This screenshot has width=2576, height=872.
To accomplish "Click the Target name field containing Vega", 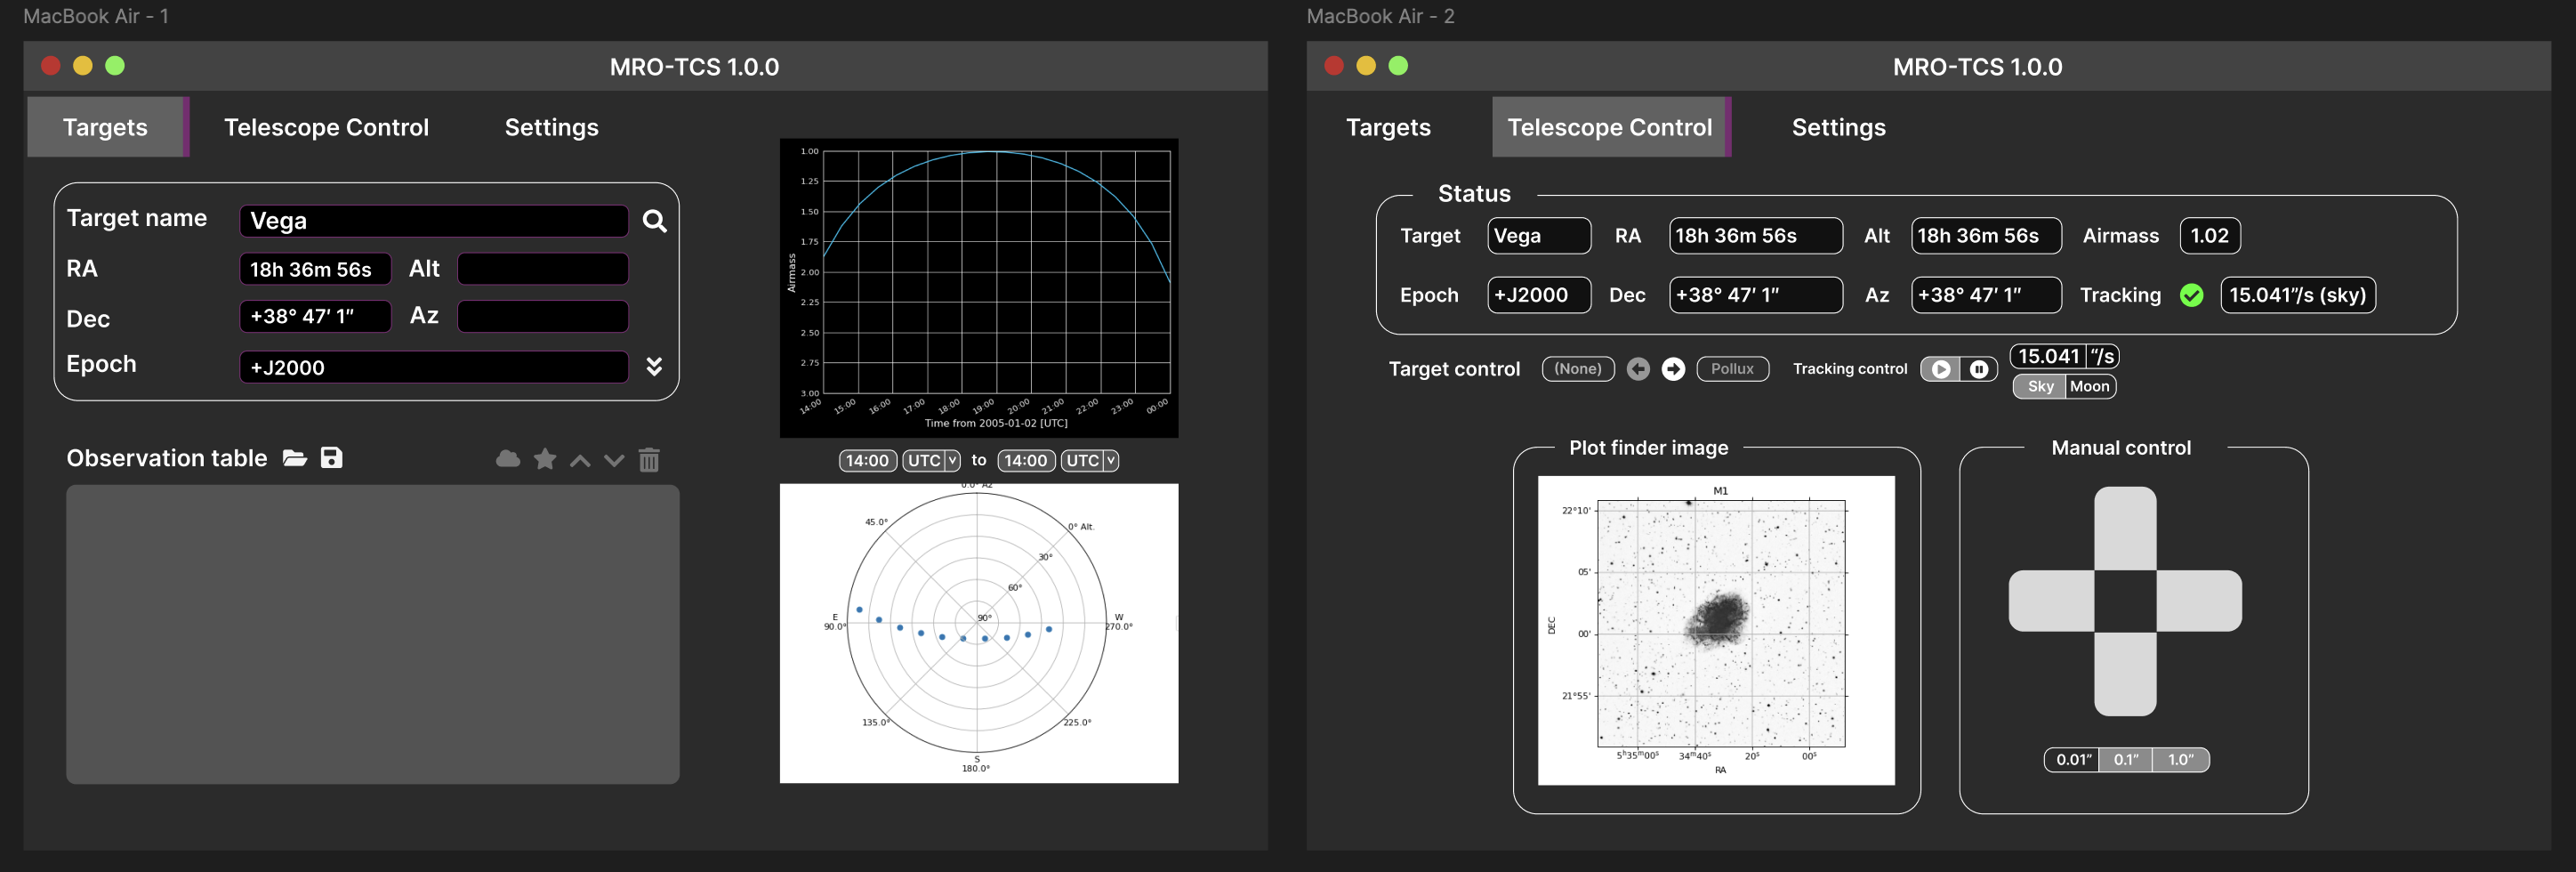I will [x=434, y=221].
